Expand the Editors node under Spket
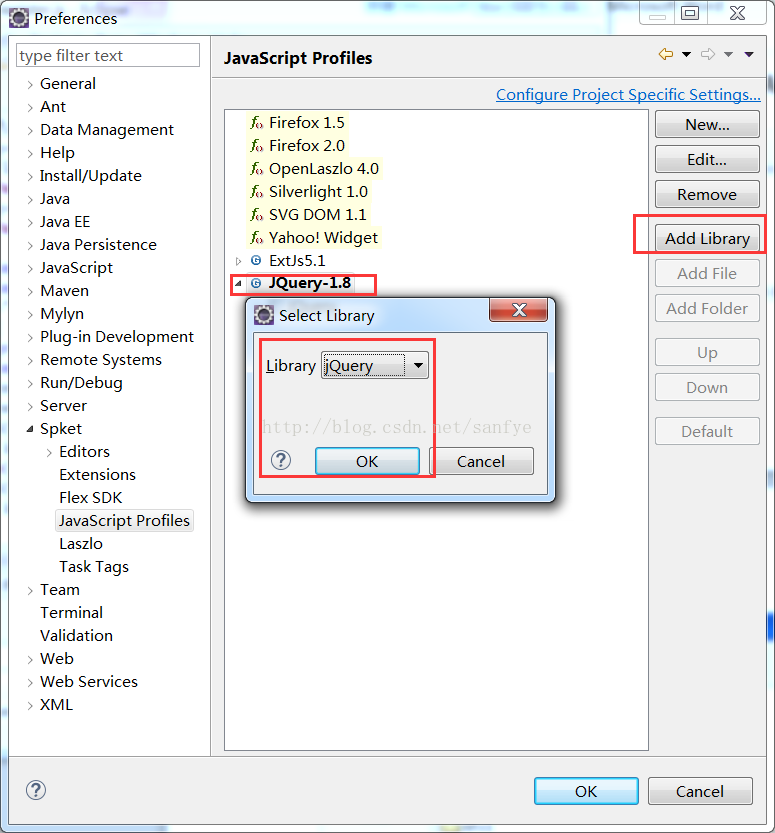The width and height of the screenshot is (775, 833). pos(49,452)
